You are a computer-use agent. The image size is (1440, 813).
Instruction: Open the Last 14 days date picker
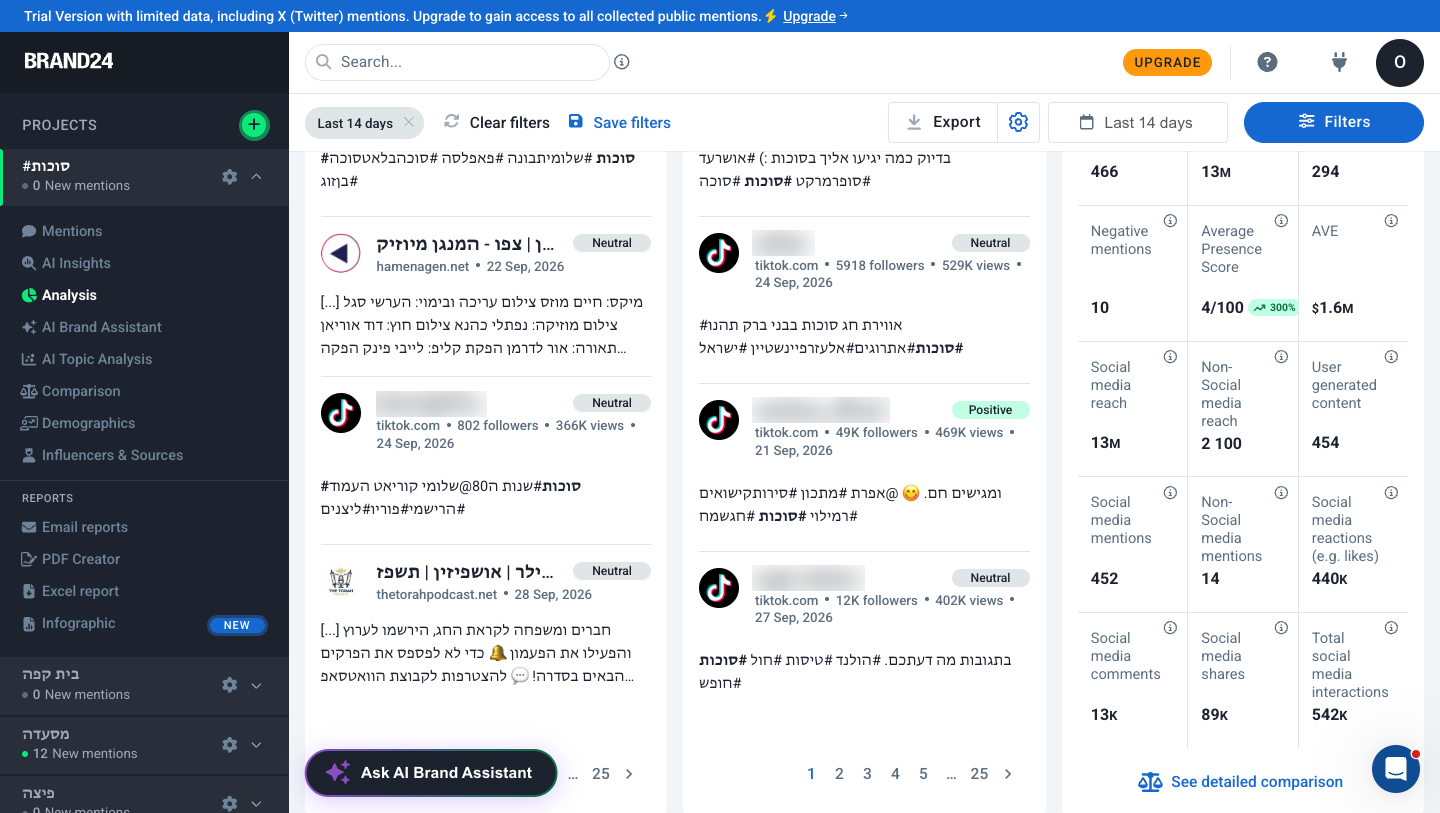tap(1137, 122)
